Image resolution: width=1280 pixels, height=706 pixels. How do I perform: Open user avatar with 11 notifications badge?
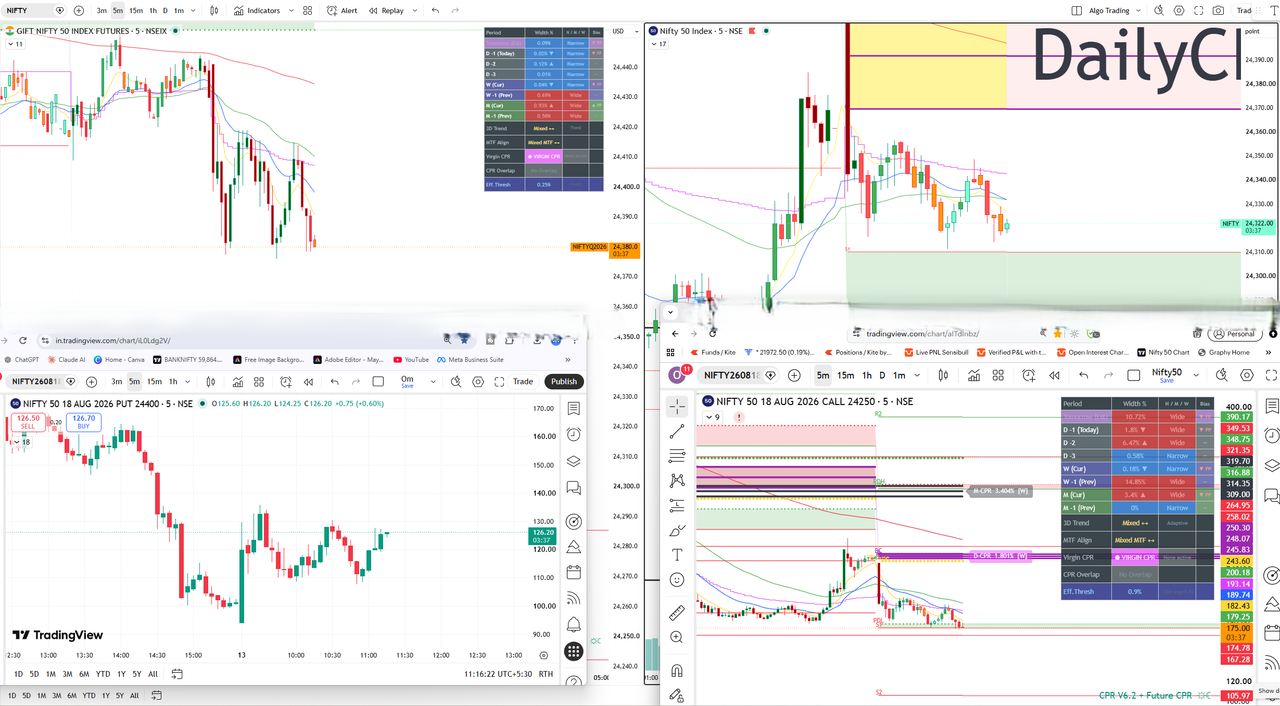click(x=677, y=374)
